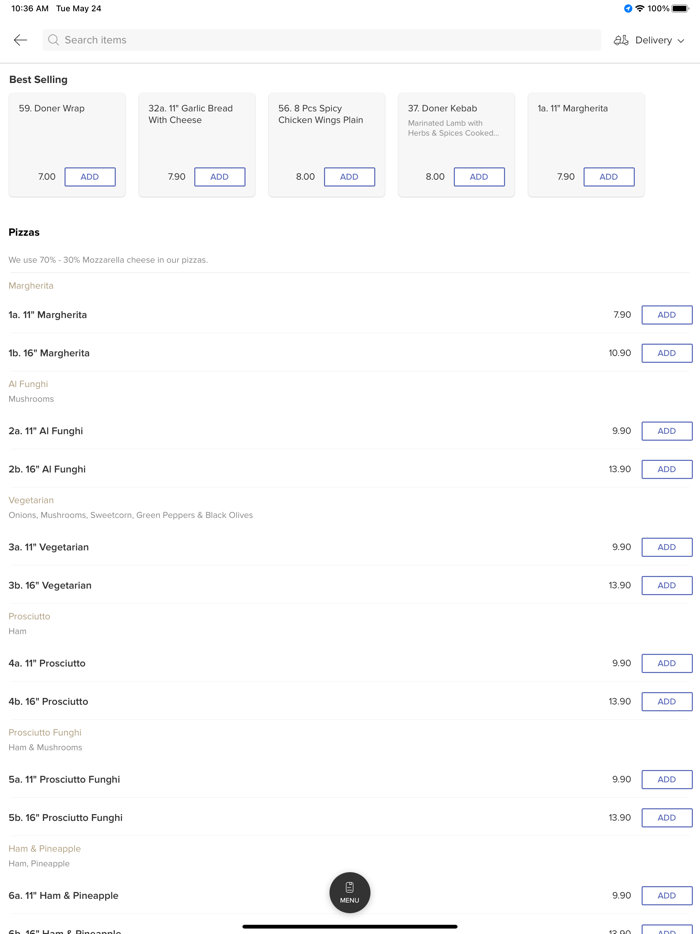Add 4a. 11" Prosciutto pizza

(x=666, y=663)
